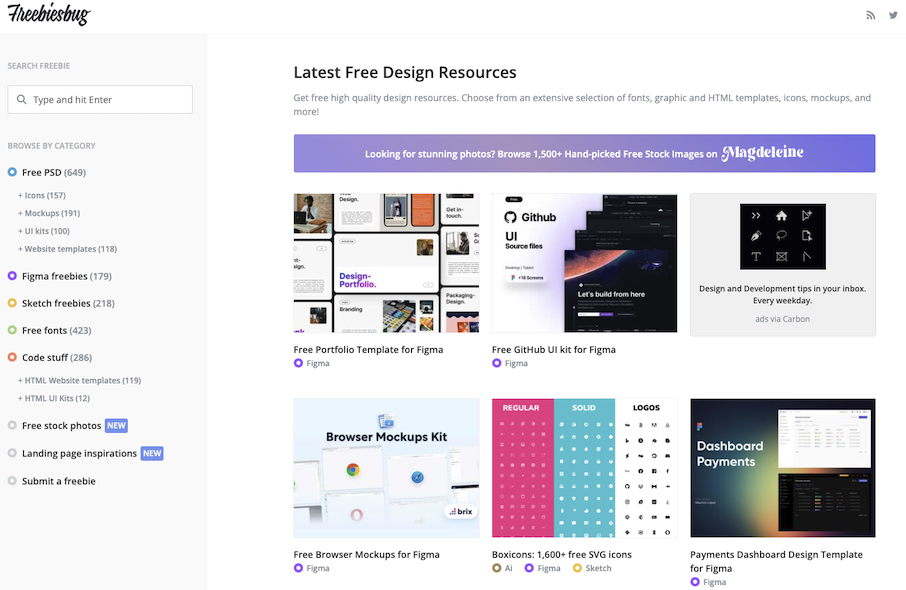The width and height of the screenshot is (906, 590).
Task: Click the Sketch tag under Boxicons
Action: click(x=592, y=568)
